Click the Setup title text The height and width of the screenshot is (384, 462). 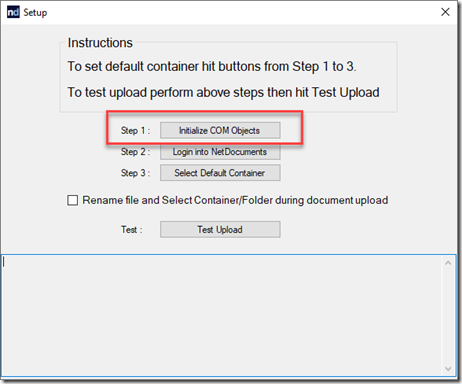click(x=35, y=13)
